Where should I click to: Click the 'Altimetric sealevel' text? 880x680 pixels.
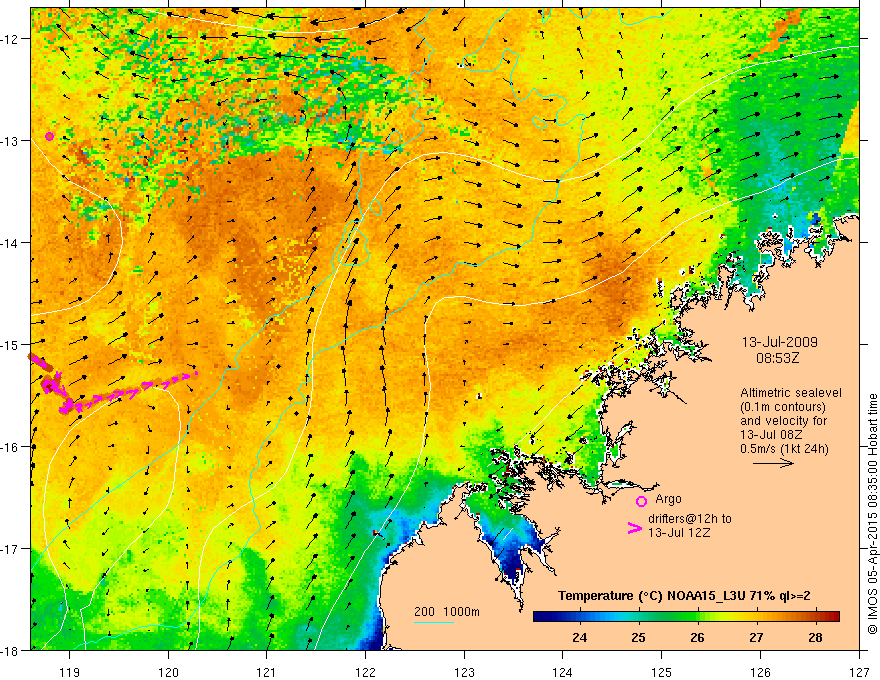click(791, 393)
